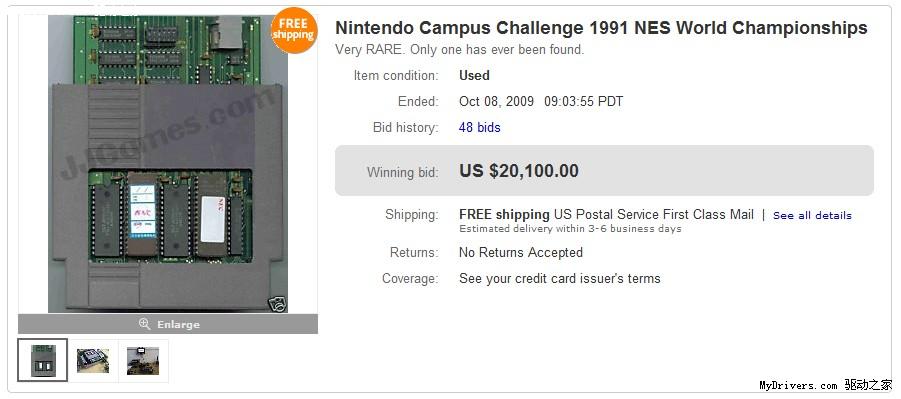Viewport: 901px width, 399px height.
Task: Click the main NES cartridge photo
Action: [168, 164]
